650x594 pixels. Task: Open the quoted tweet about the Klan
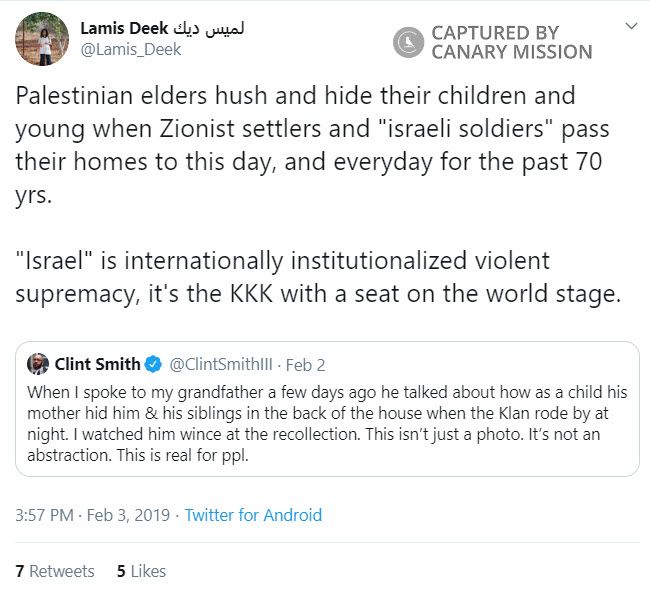tap(326, 420)
